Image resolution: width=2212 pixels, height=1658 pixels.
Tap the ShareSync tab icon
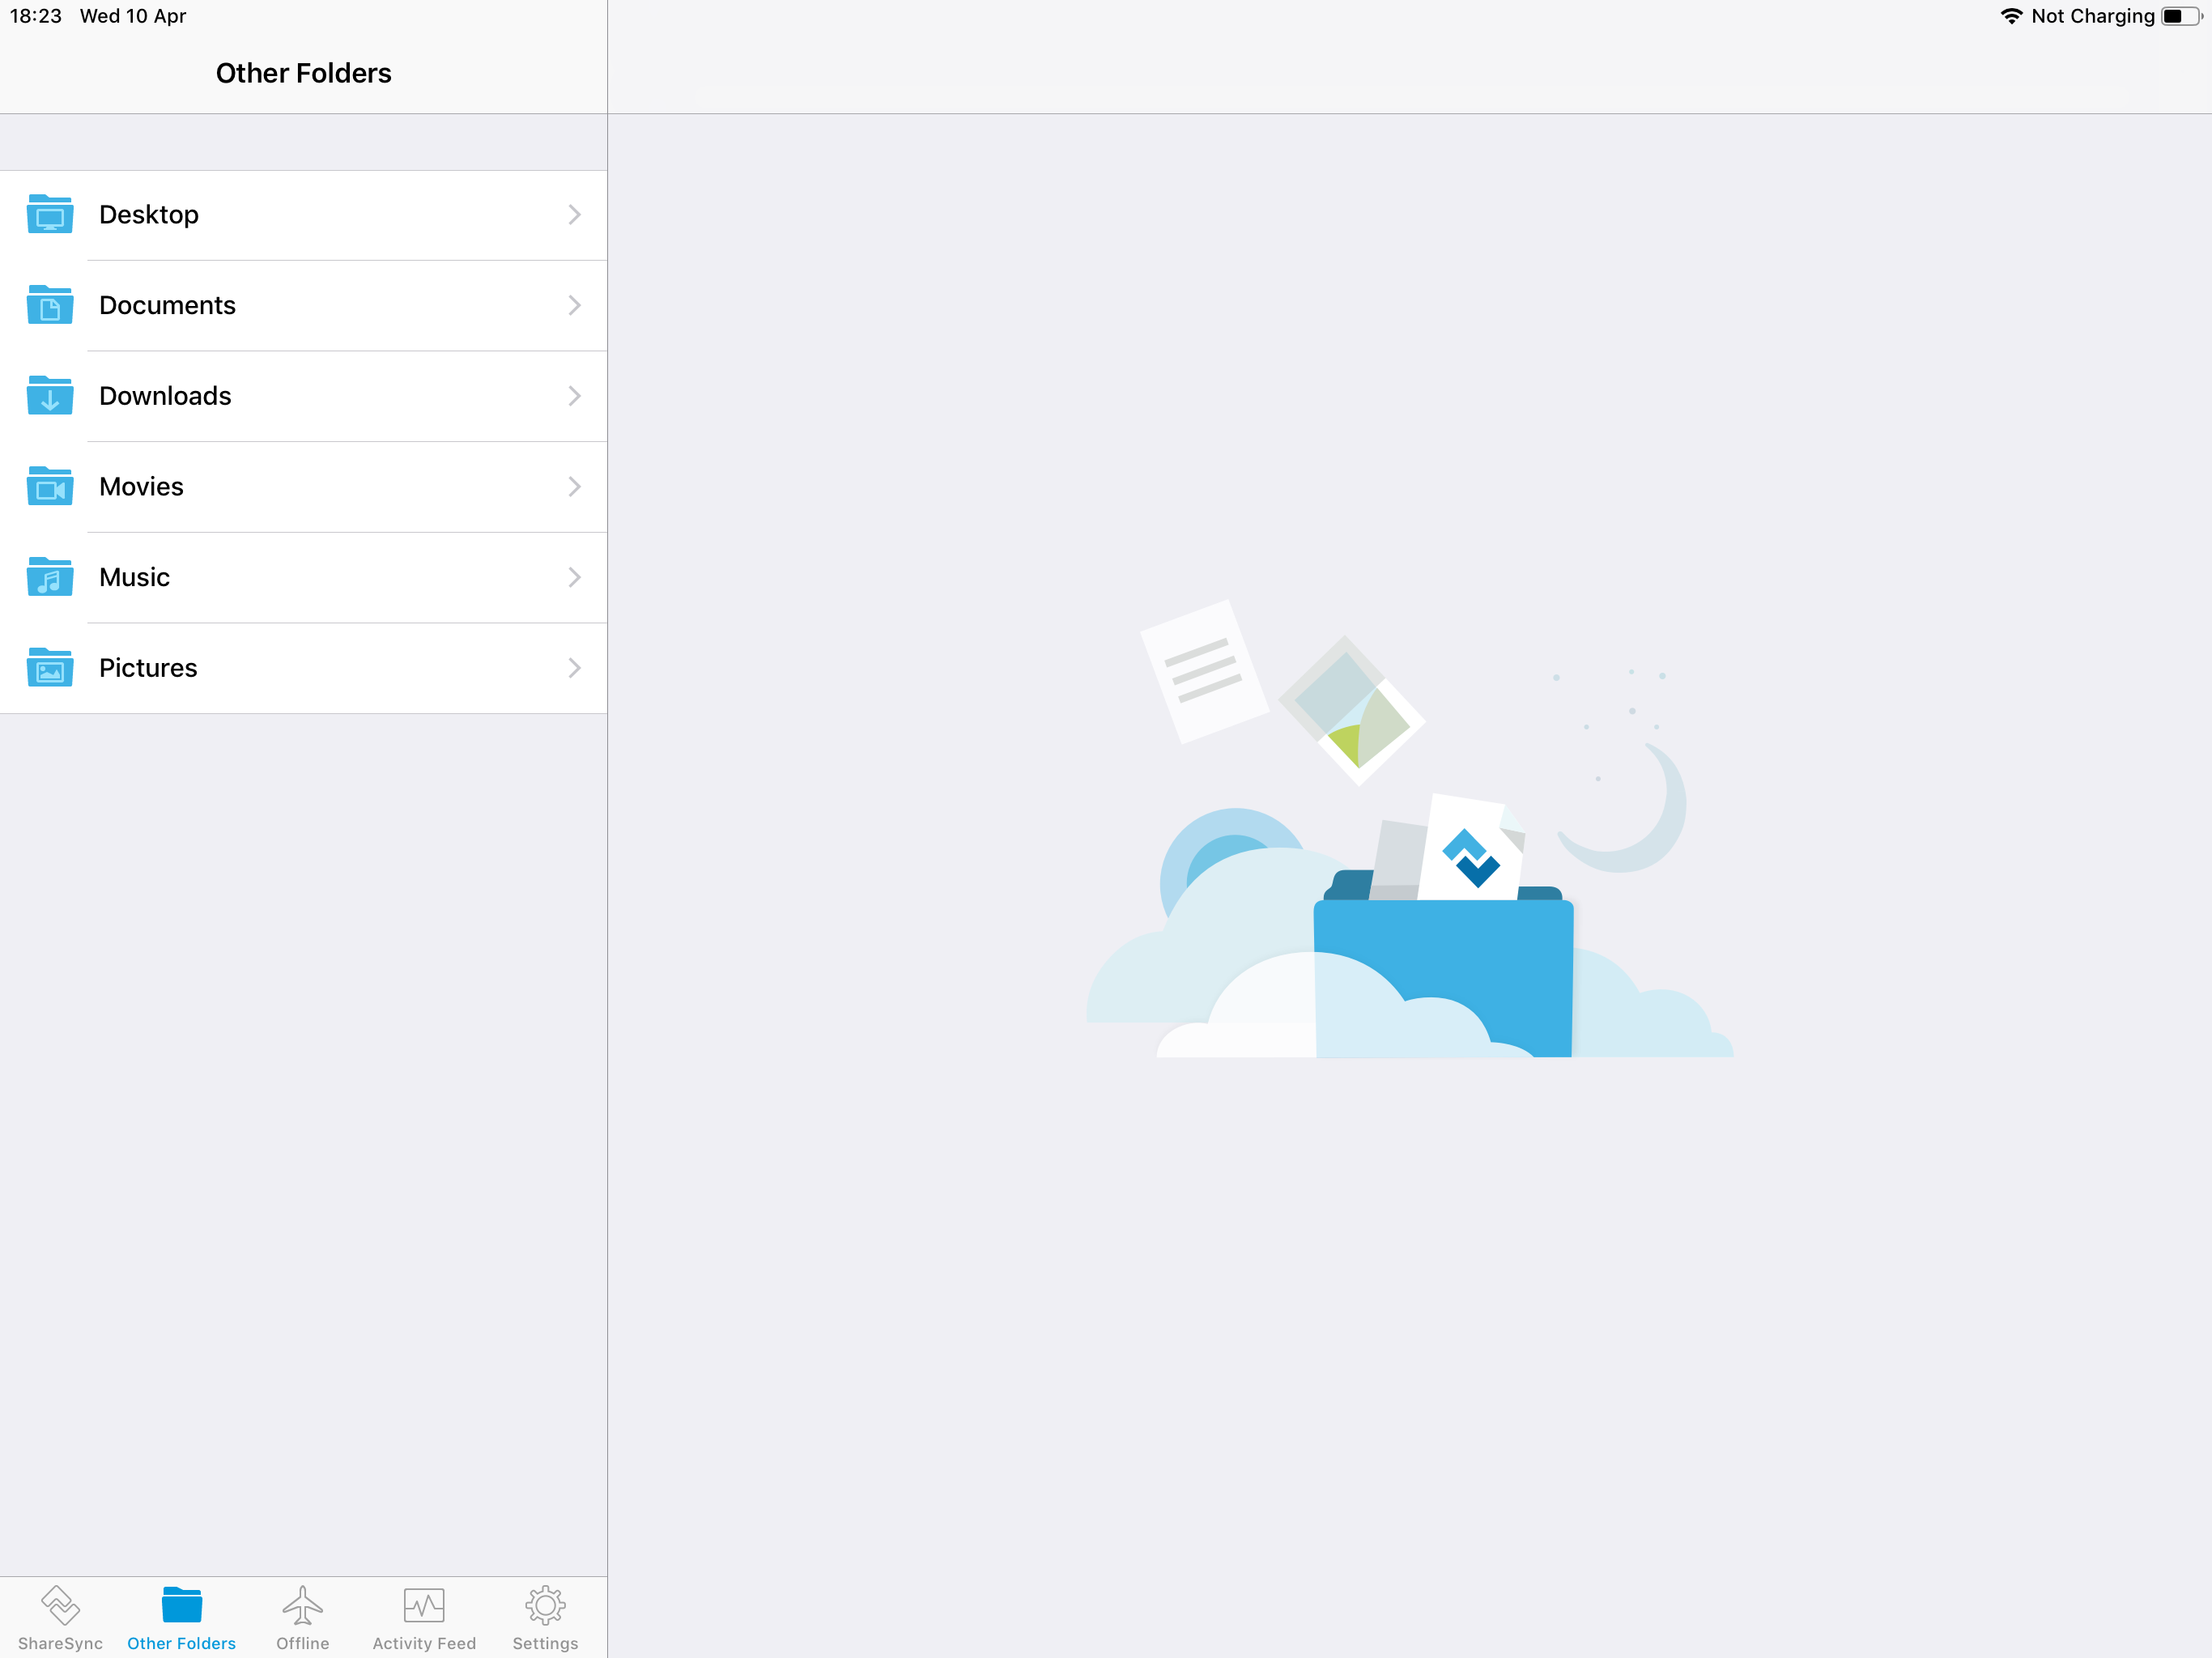[60, 1604]
